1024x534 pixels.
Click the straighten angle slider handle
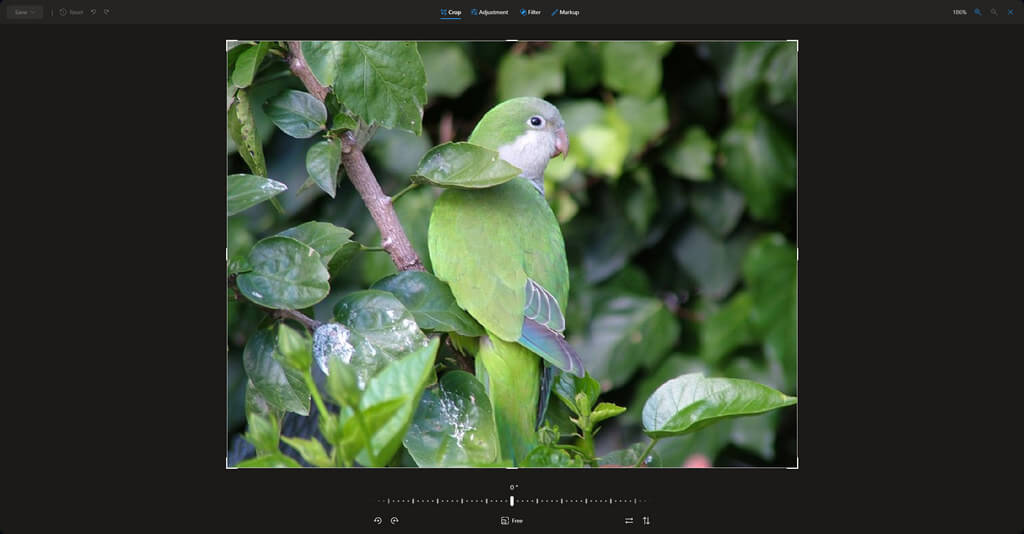click(x=512, y=500)
